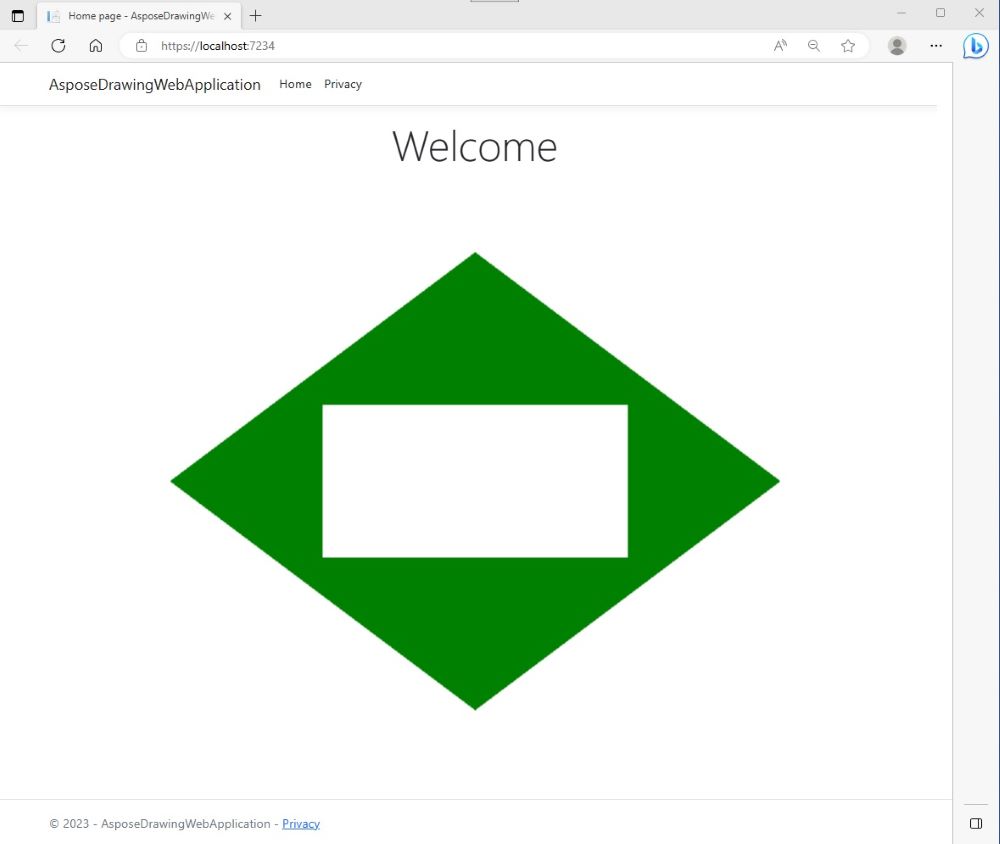The image size is (1000, 844).
Task: Open Privacy in the top navigation
Action: (x=343, y=84)
